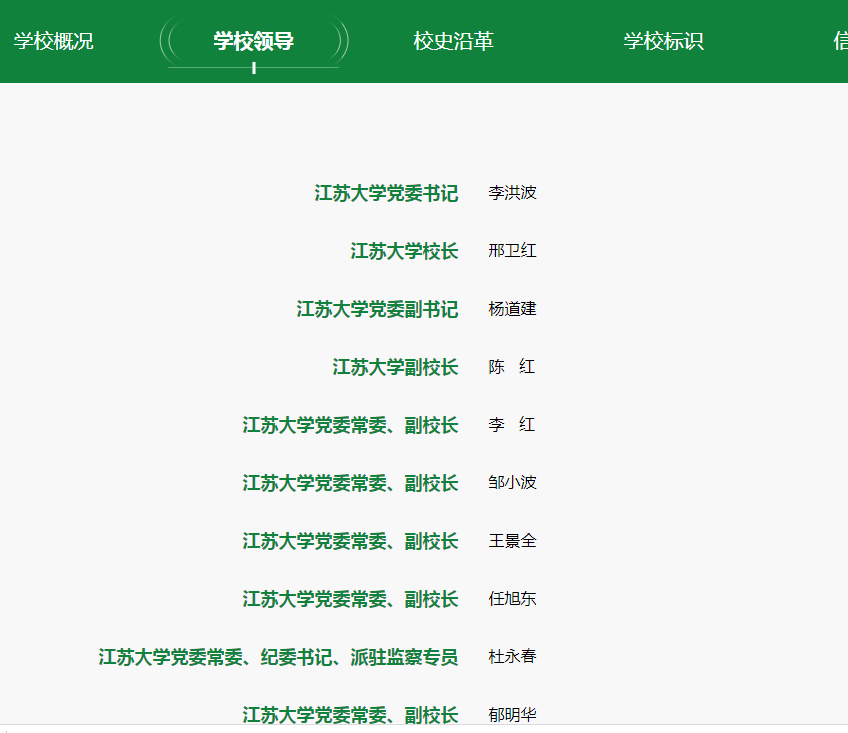Select the highlighted 学校领导 tab
Image resolution: width=848 pixels, height=733 pixels.
coord(253,41)
